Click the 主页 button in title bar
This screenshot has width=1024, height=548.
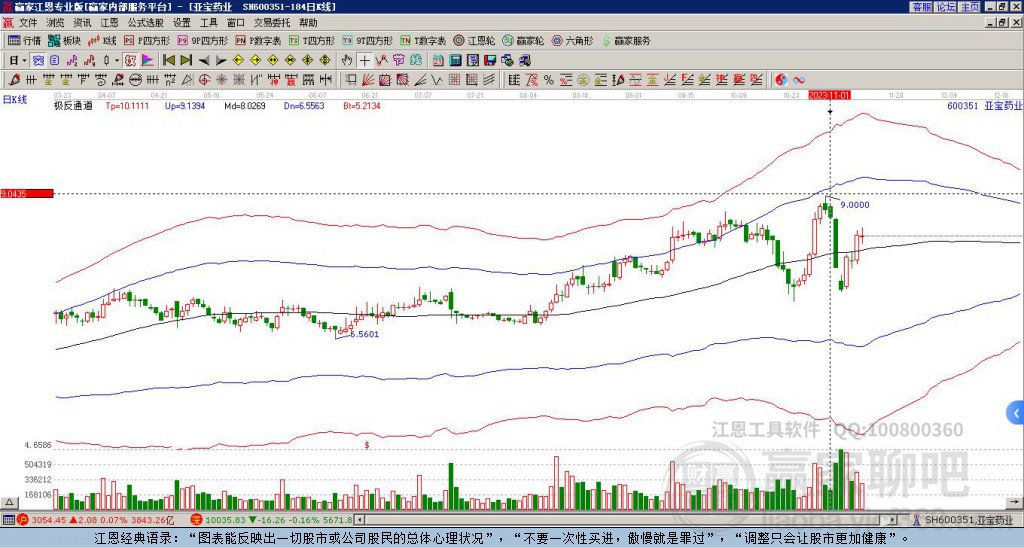969,7
